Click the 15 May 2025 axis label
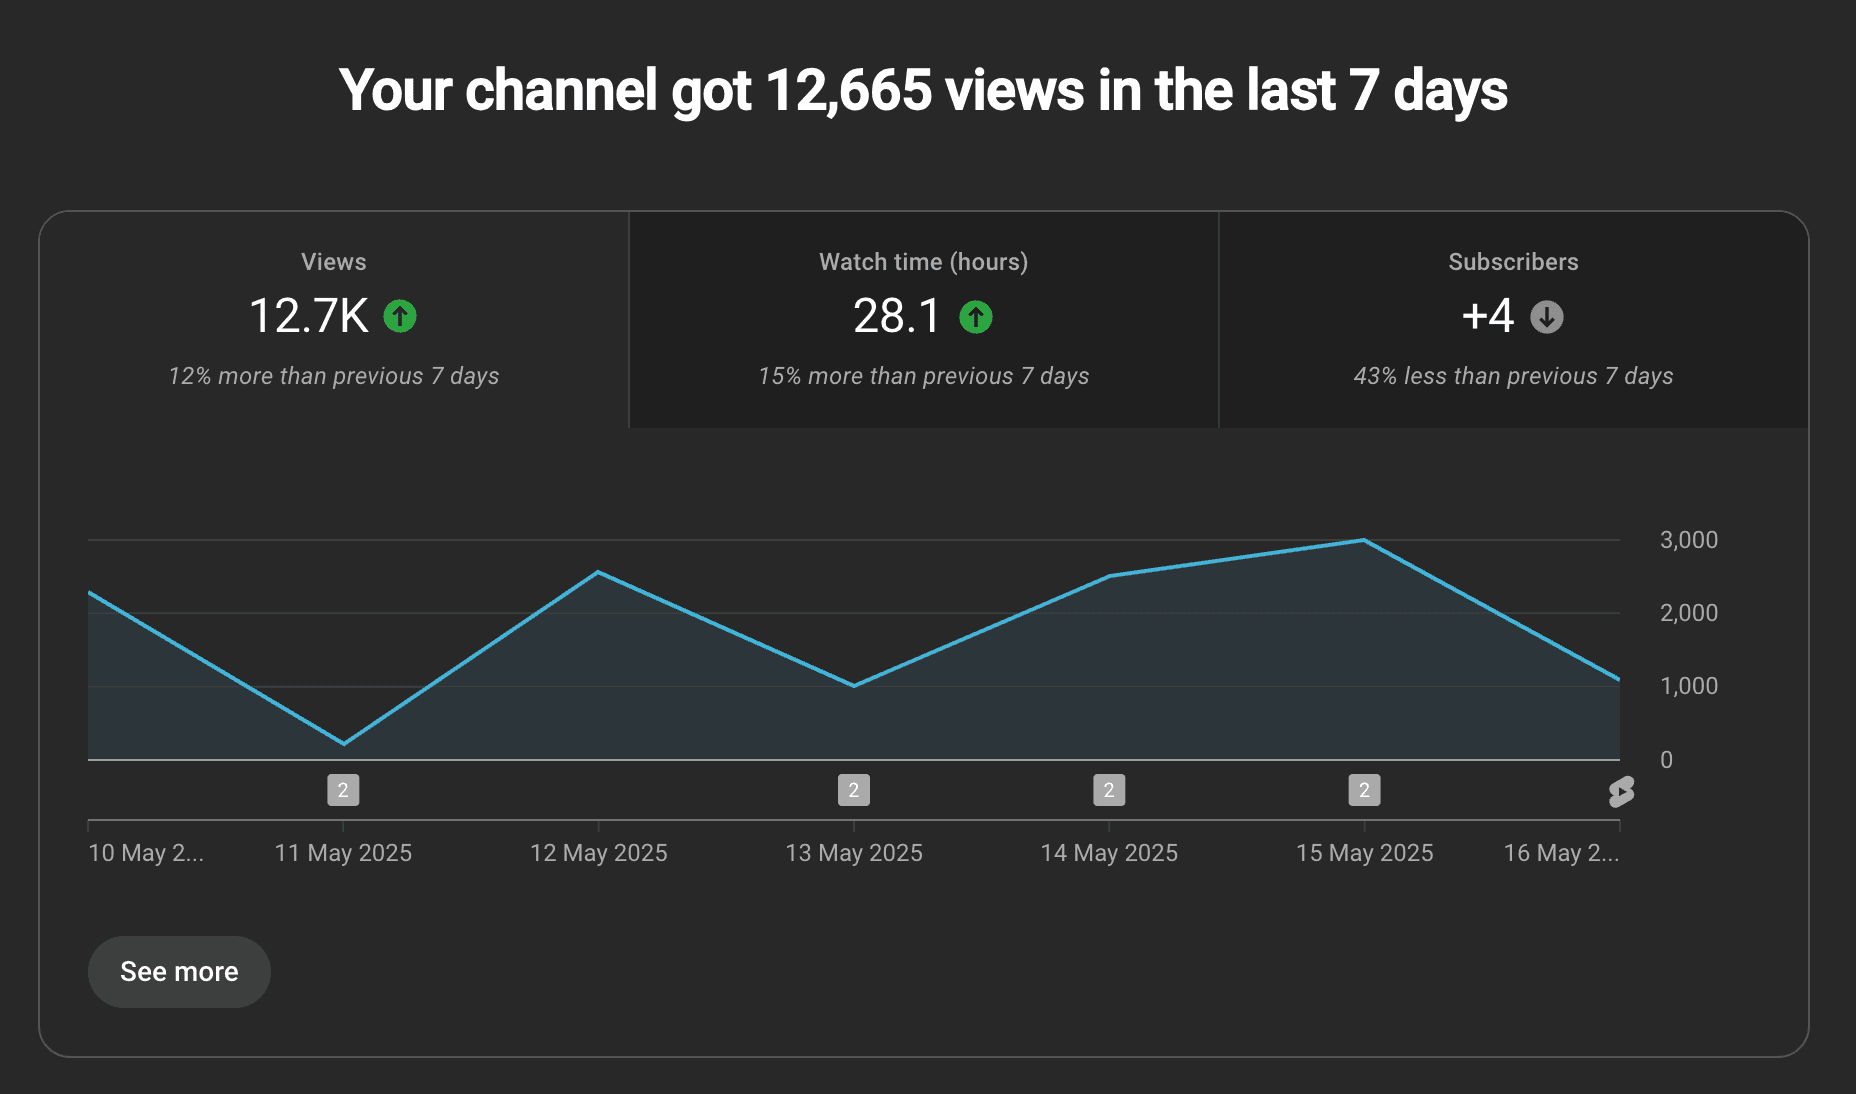The image size is (1856, 1094). tap(1364, 853)
